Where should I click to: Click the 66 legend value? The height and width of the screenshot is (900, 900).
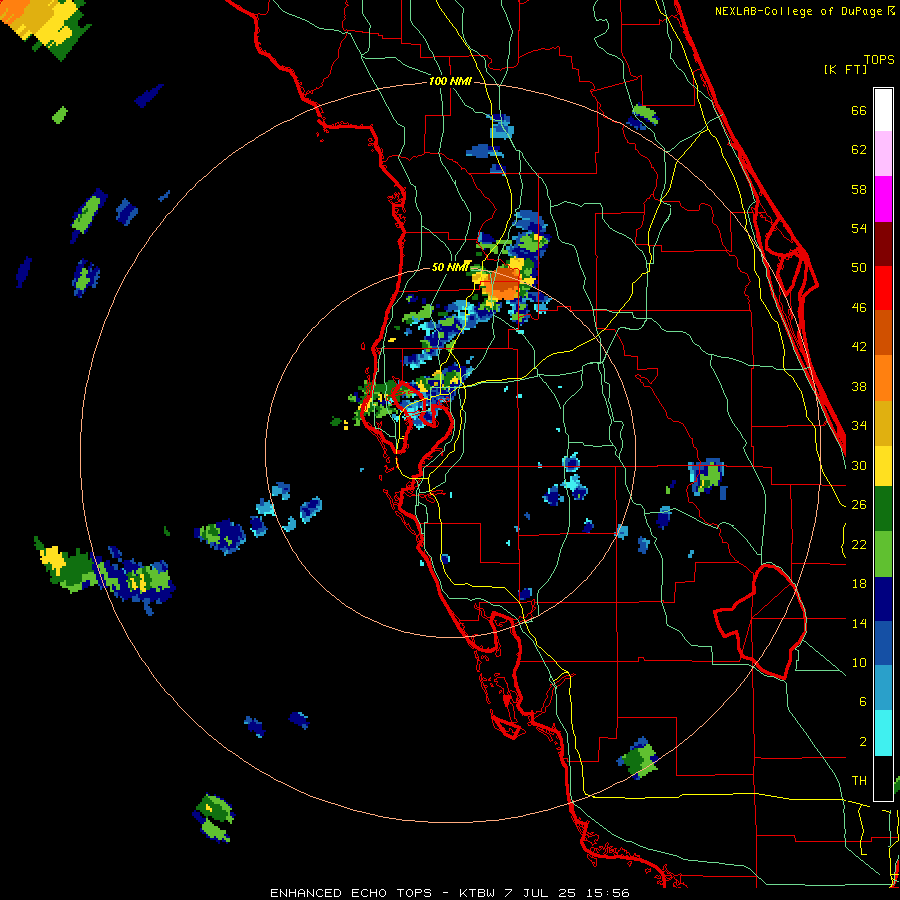[x=859, y=111]
